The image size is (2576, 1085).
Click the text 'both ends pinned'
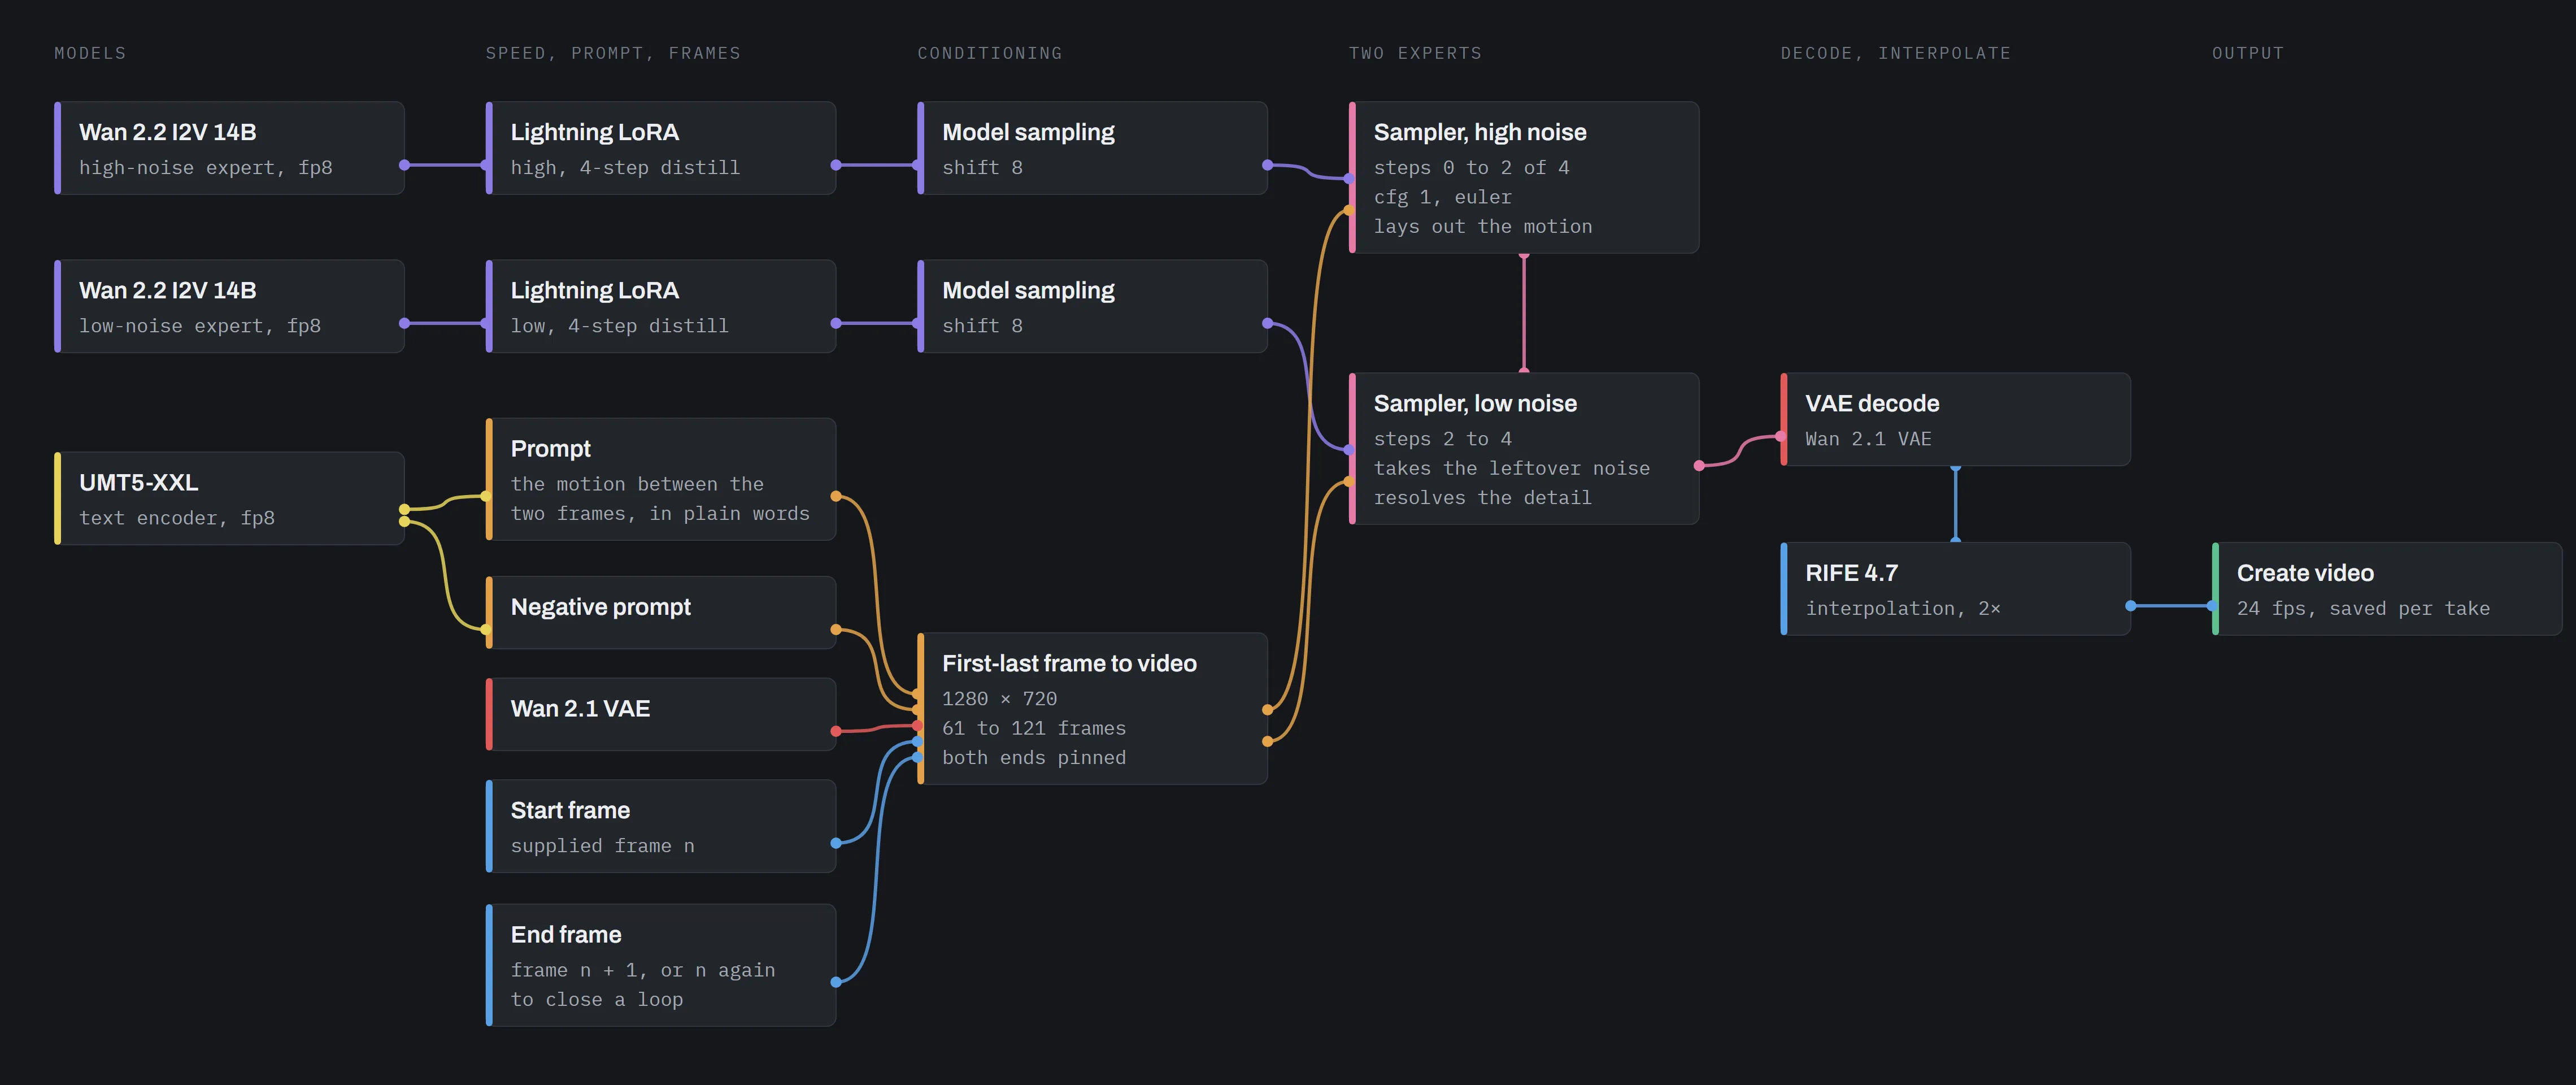click(x=1034, y=758)
